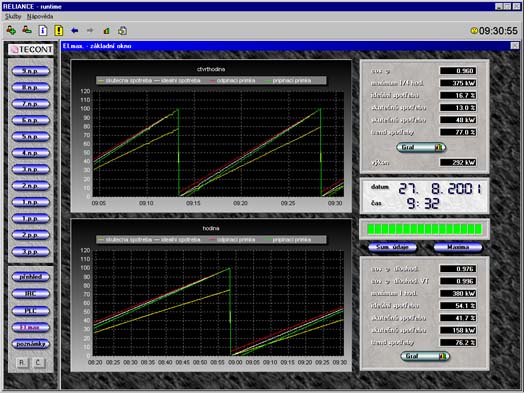The image size is (524, 393).
Task: Open the přehled overview button
Action: [x=31, y=277]
